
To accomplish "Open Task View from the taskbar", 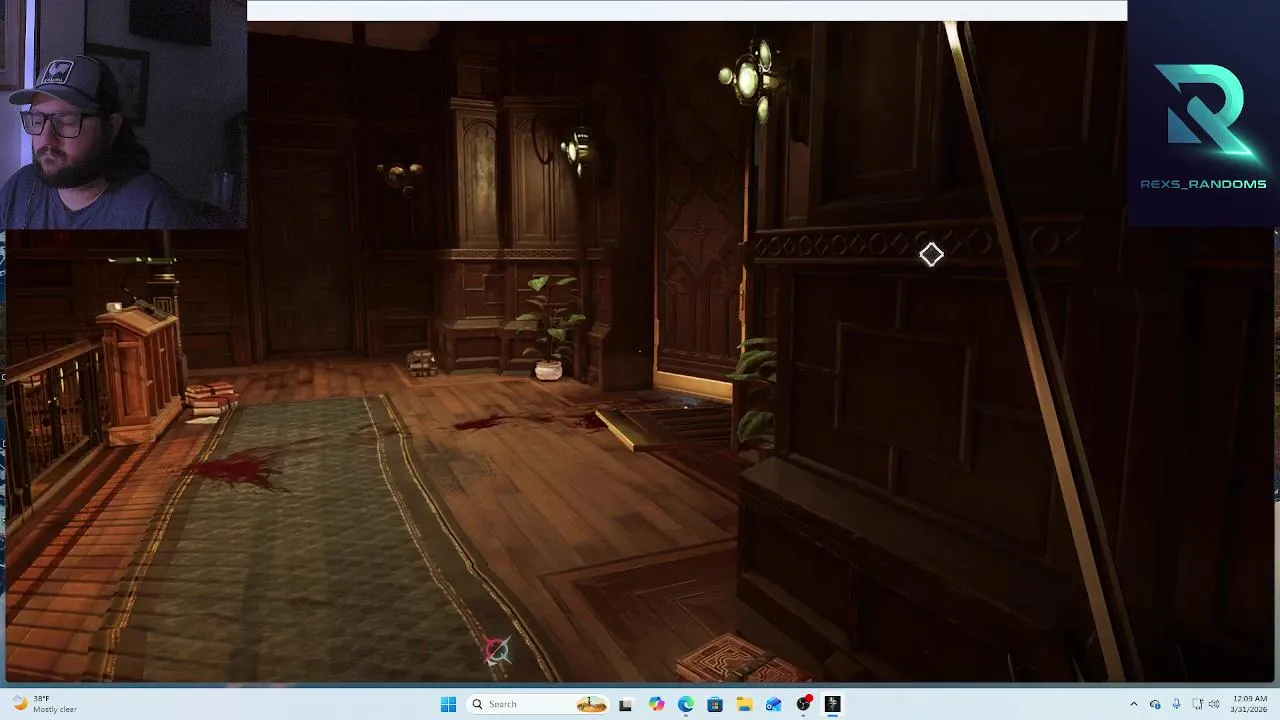I will tap(626, 704).
